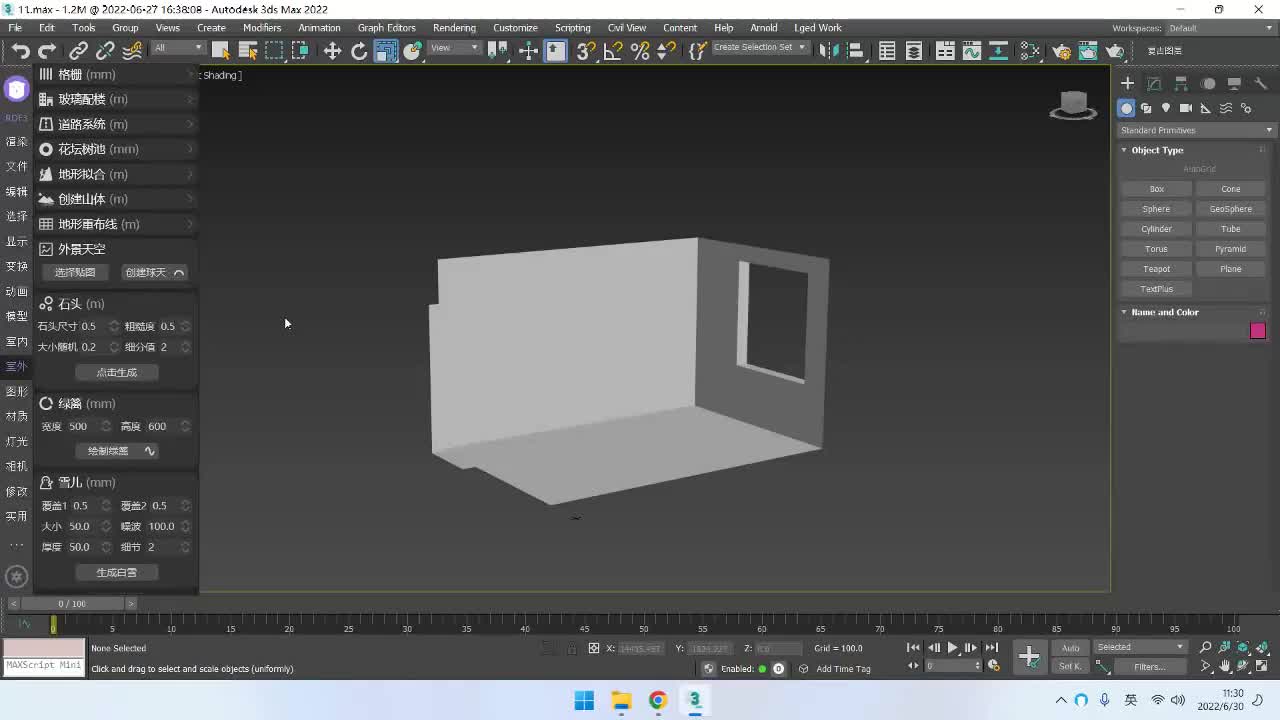Open the Utilities wrench panel tab
The height and width of the screenshot is (720, 1280).
click(1261, 84)
